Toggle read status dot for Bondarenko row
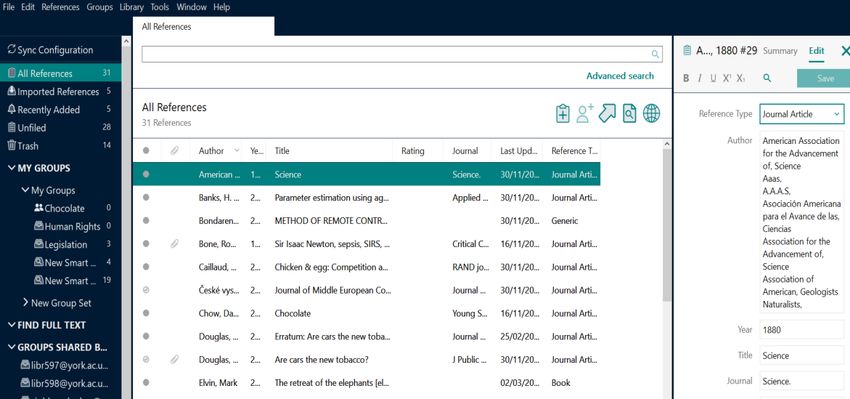The height and width of the screenshot is (399, 850). [x=146, y=221]
